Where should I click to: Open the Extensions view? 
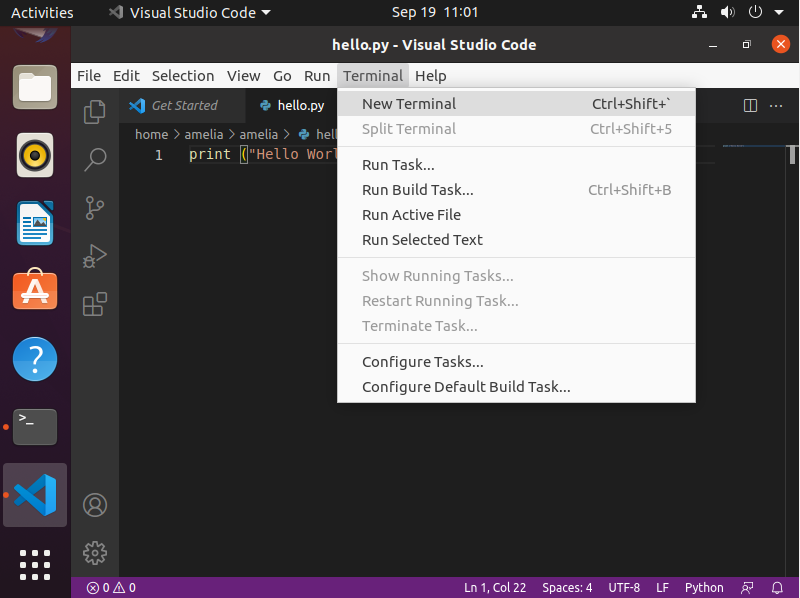tap(94, 304)
